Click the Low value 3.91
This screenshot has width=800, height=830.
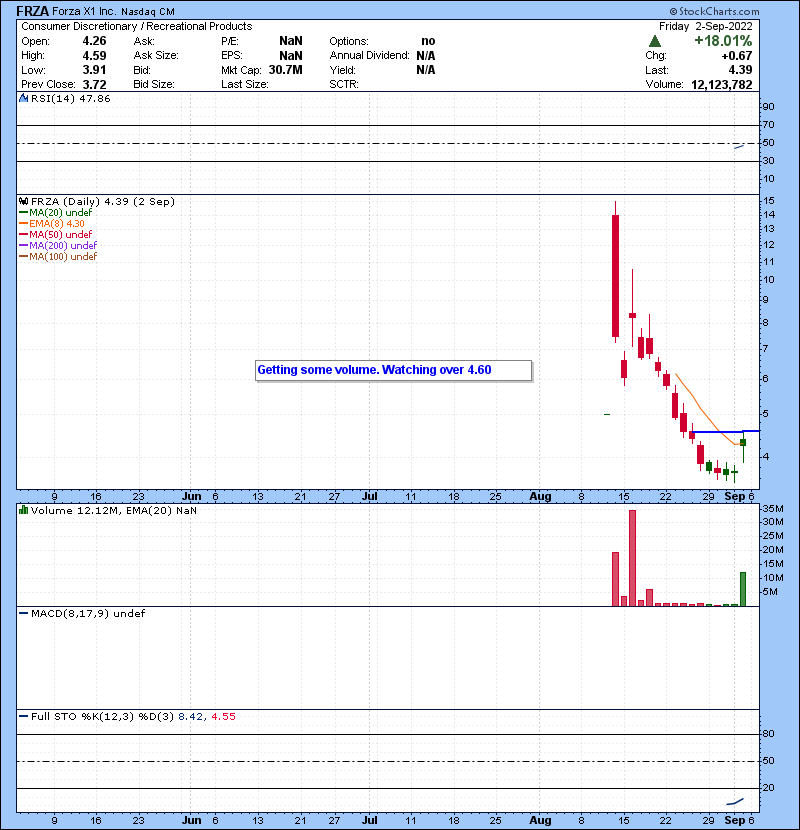94,70
